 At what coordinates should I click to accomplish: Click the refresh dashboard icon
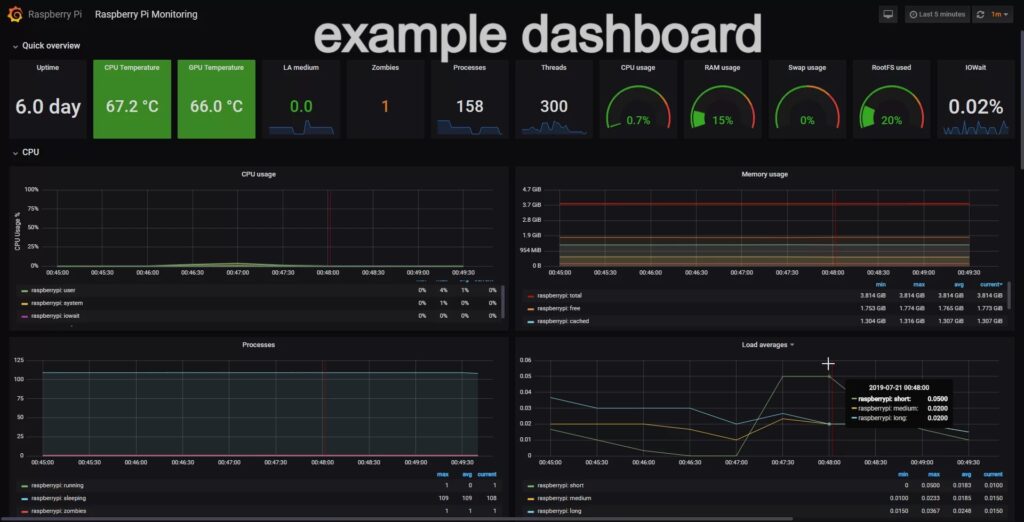coord(980,14)
